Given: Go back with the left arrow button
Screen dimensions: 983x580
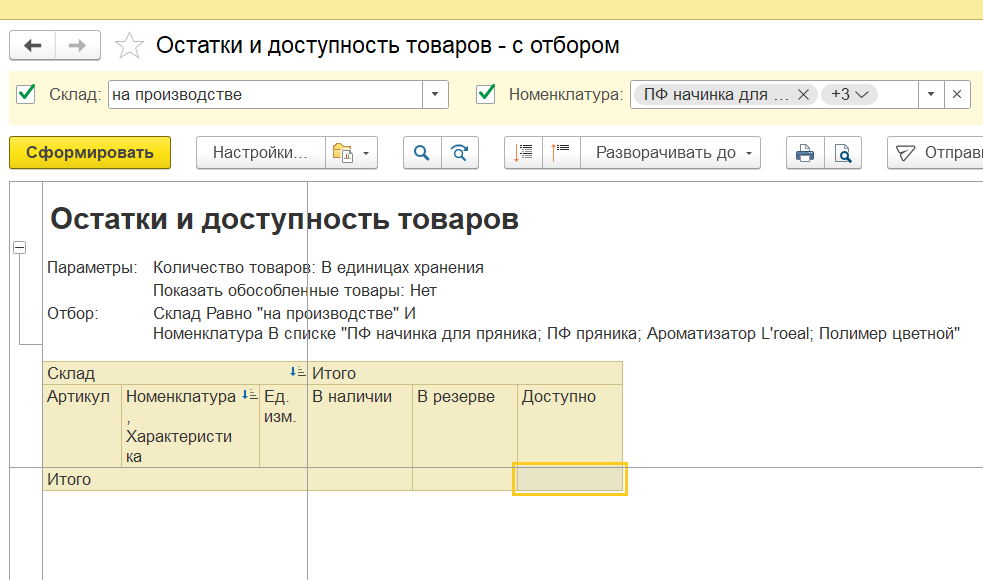Looking at the screenshot, I should coord(33,46).
